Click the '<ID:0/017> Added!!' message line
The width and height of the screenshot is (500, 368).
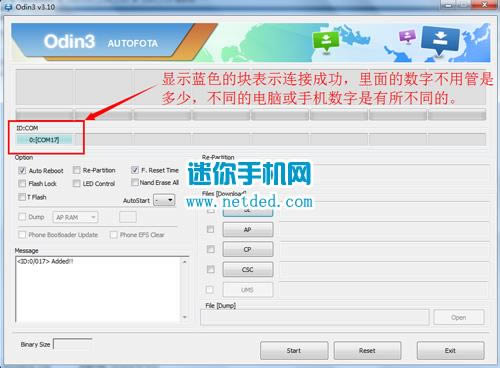(x=45, y=261)
